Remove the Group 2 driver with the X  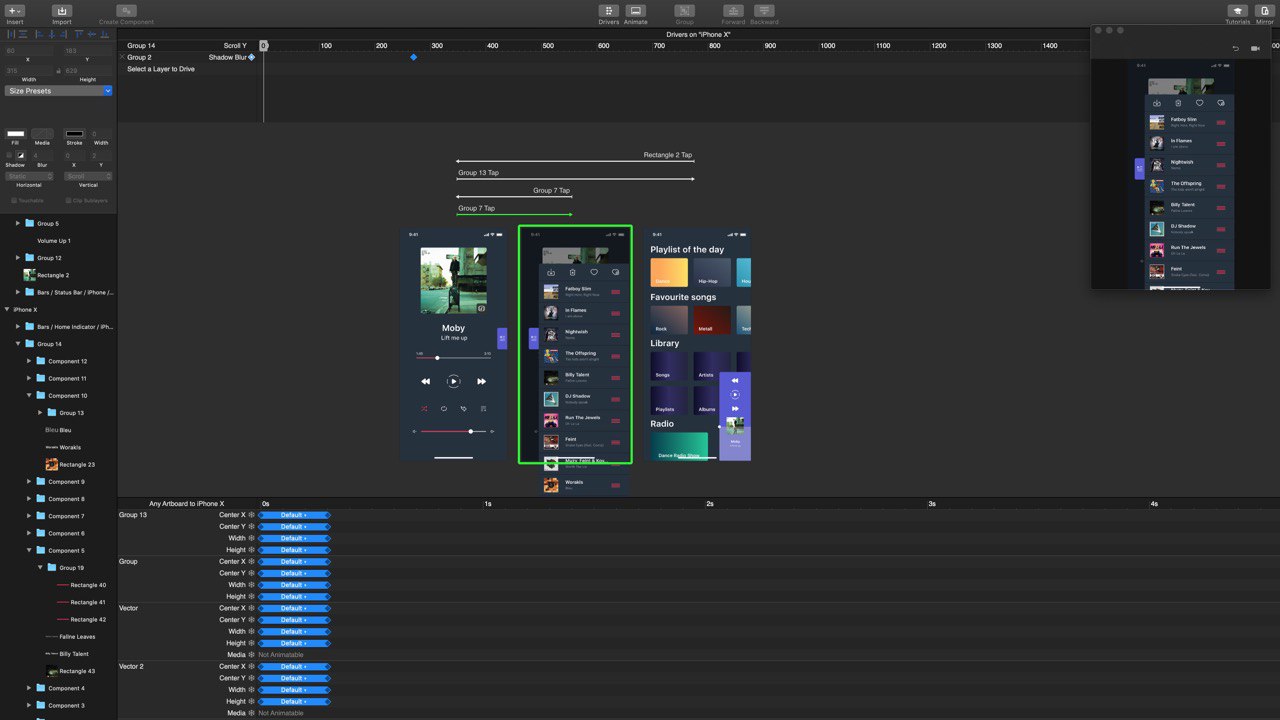click(x=122, y=57)
